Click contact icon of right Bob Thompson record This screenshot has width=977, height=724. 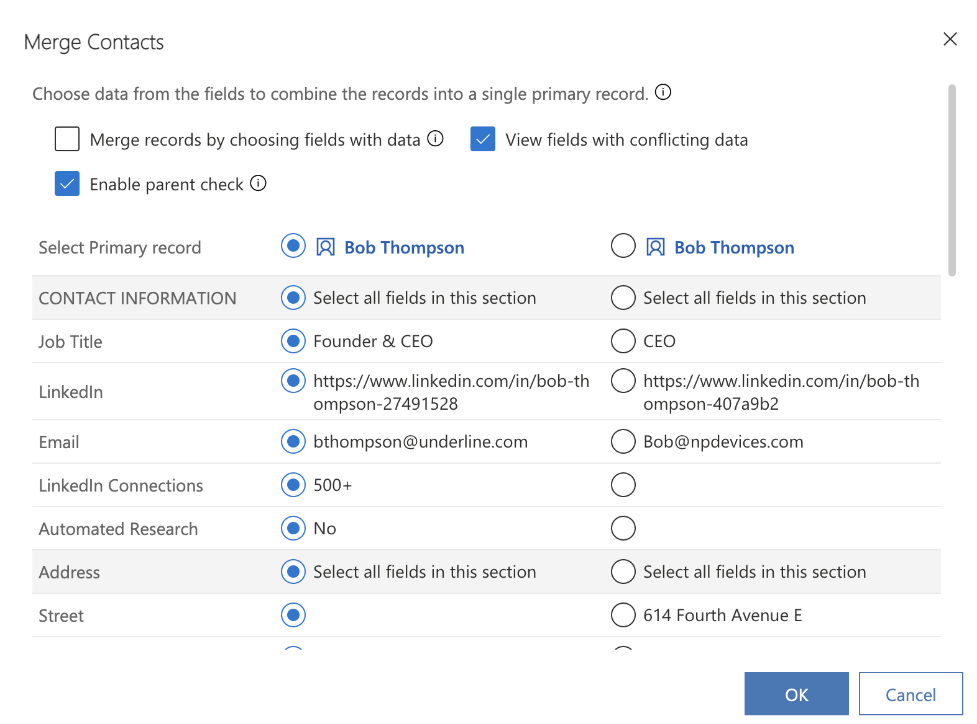tap(655, 247)
